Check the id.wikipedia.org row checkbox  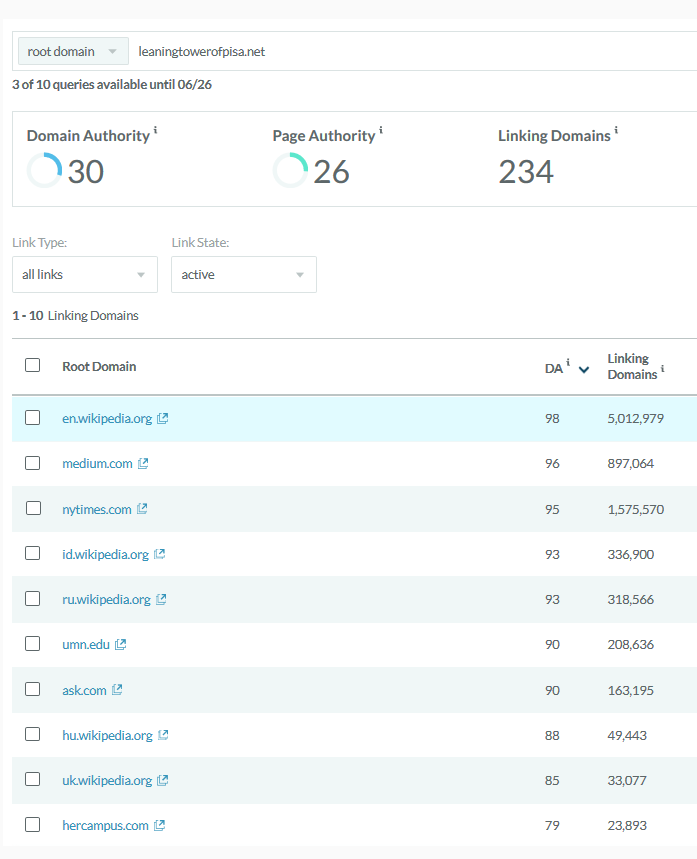[32, 553]
